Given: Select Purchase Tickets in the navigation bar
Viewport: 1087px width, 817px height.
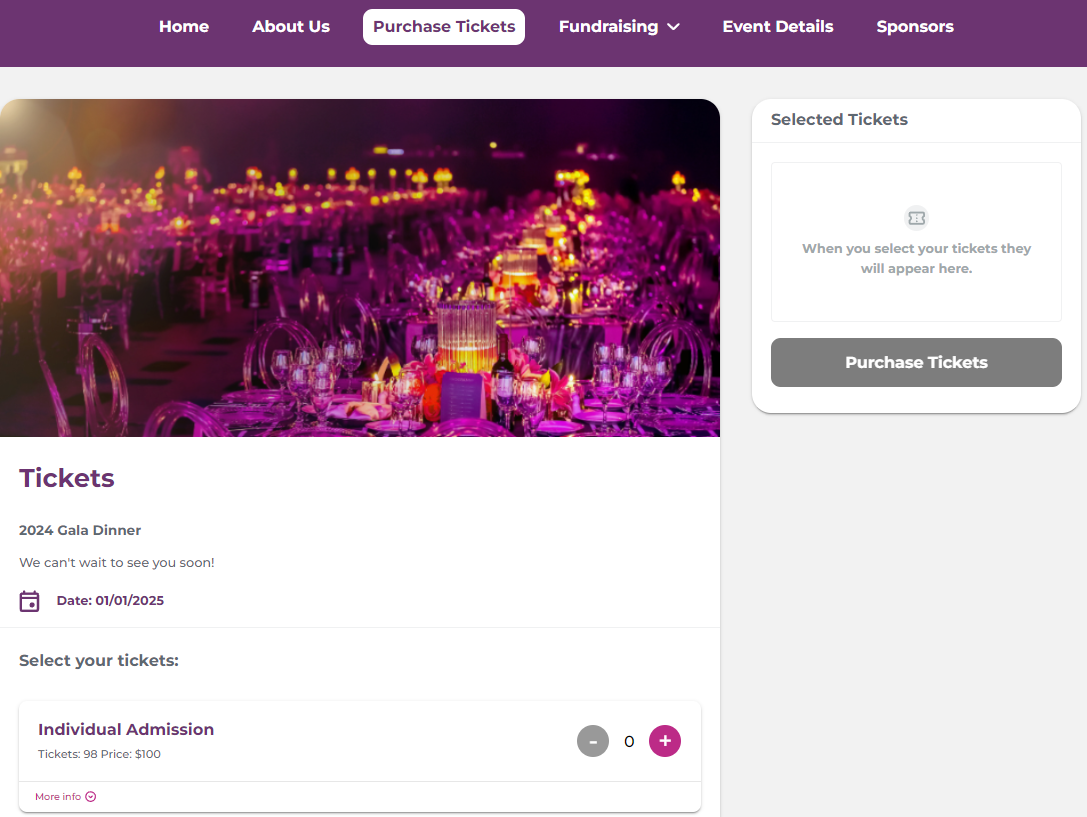Looking at the screenshot, I should tap(443, 27).
